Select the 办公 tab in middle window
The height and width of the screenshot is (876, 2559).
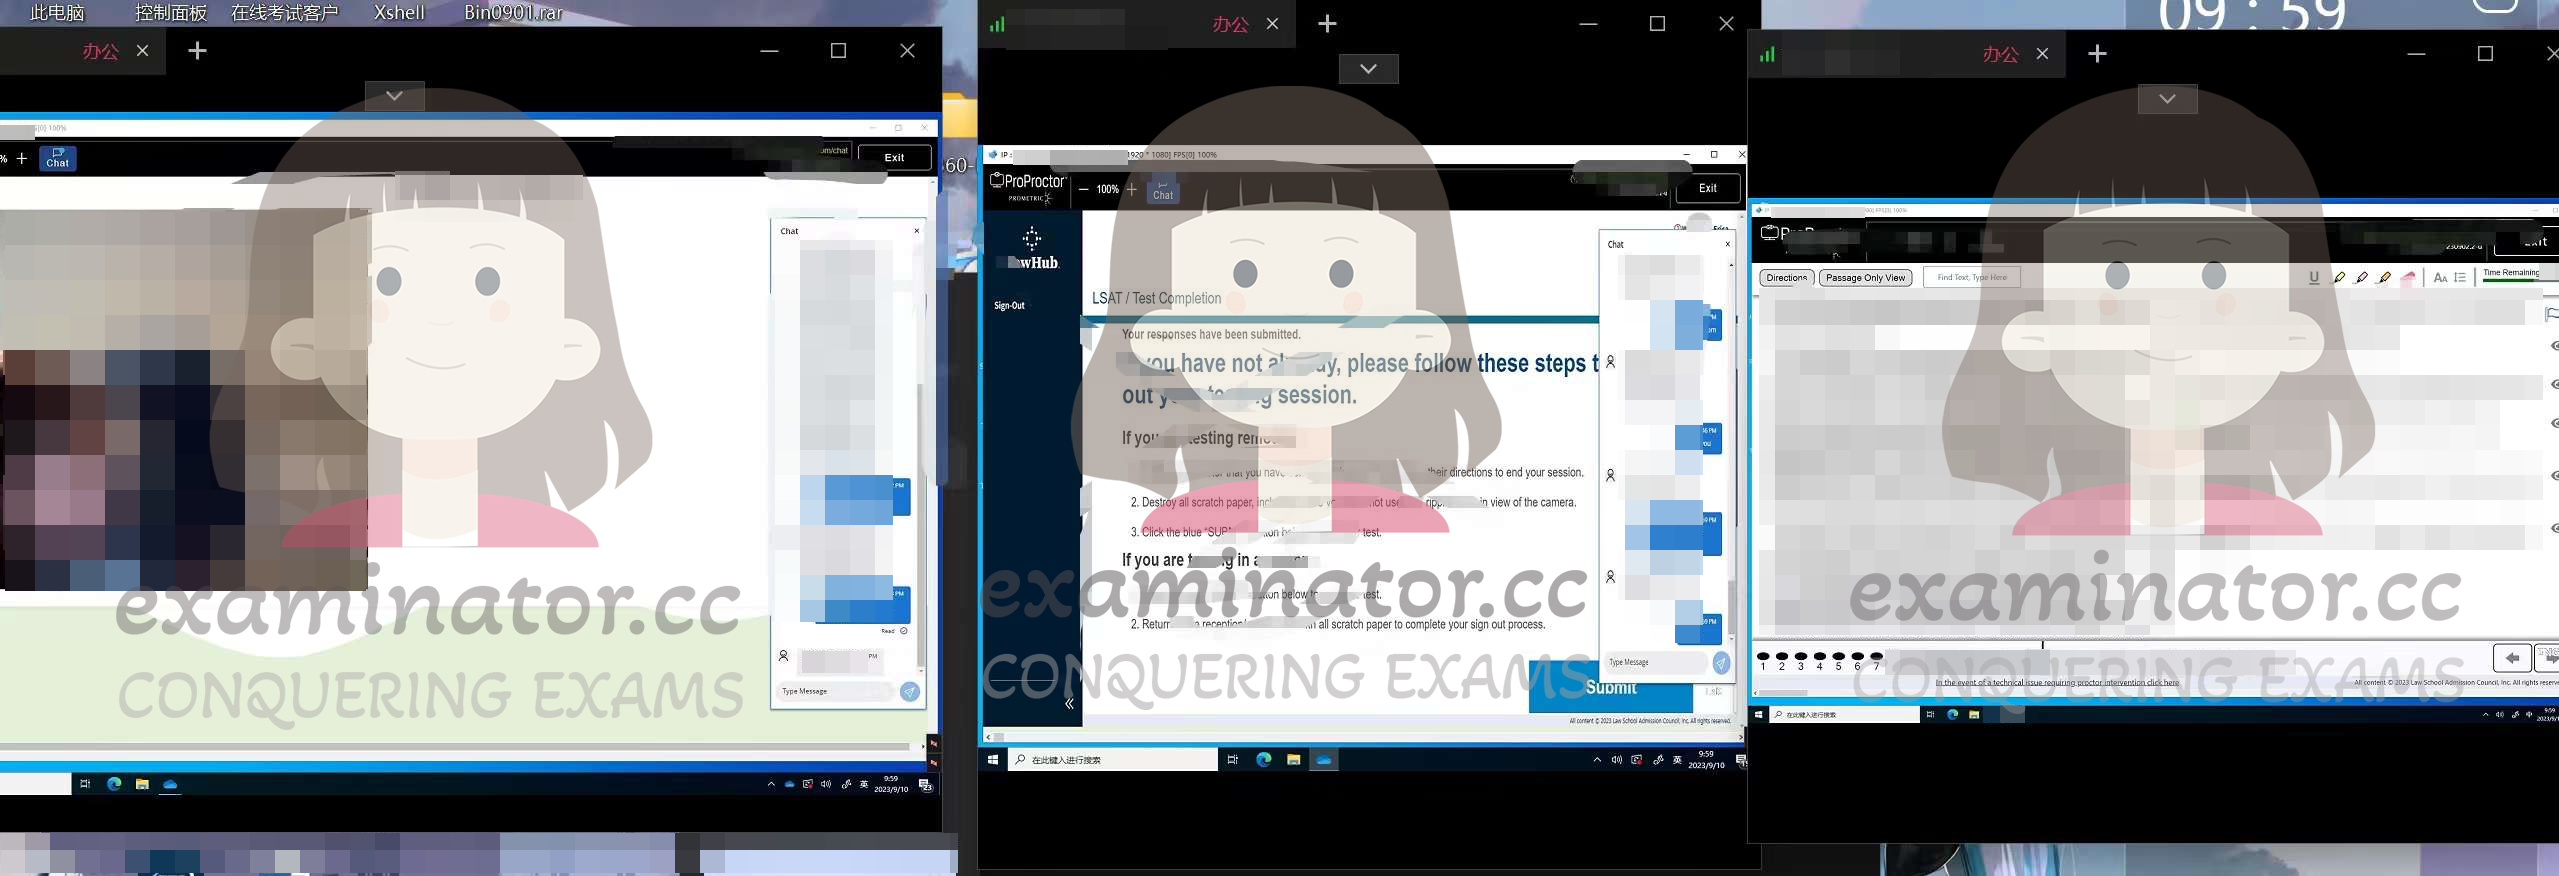click(x=1230, y=24)
